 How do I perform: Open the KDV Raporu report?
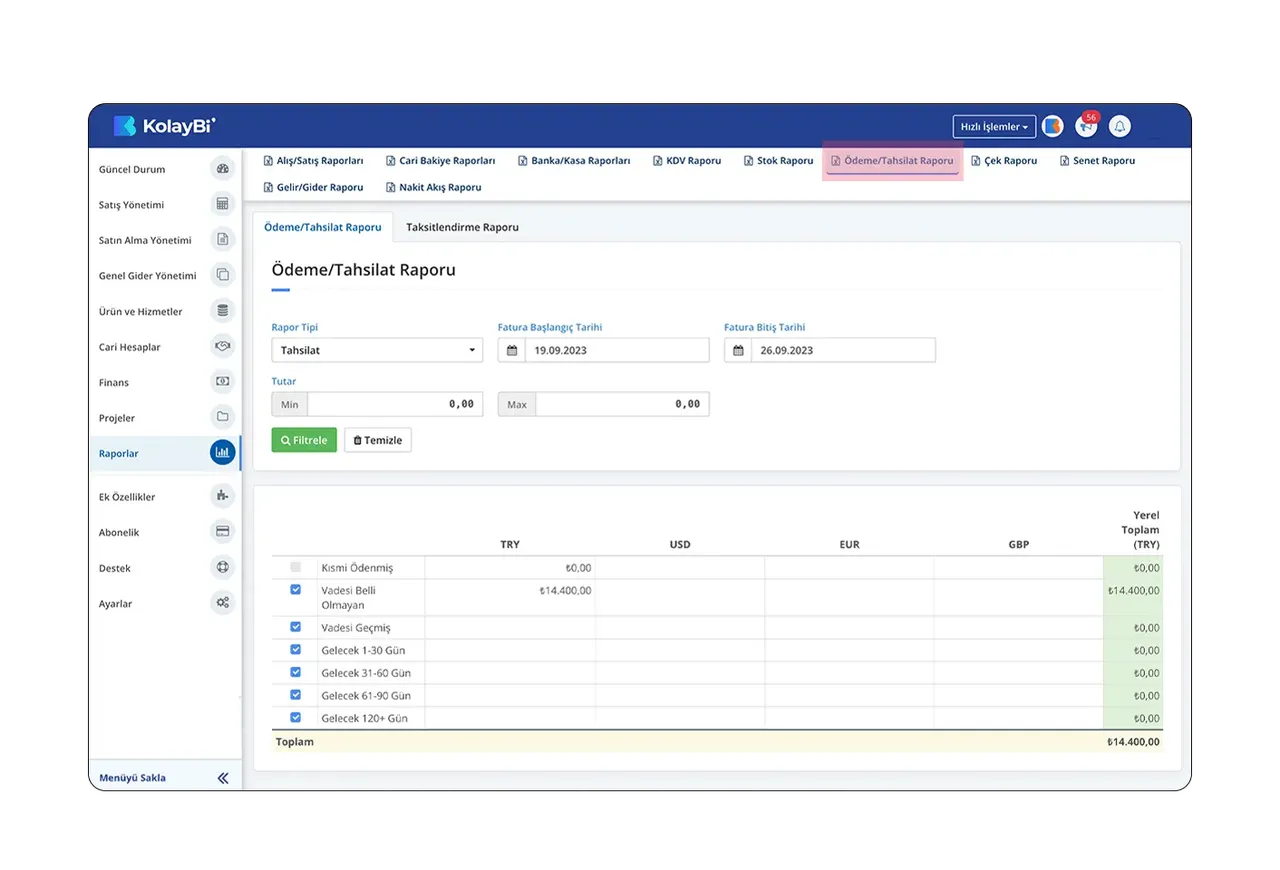click(x=687, y=160)
